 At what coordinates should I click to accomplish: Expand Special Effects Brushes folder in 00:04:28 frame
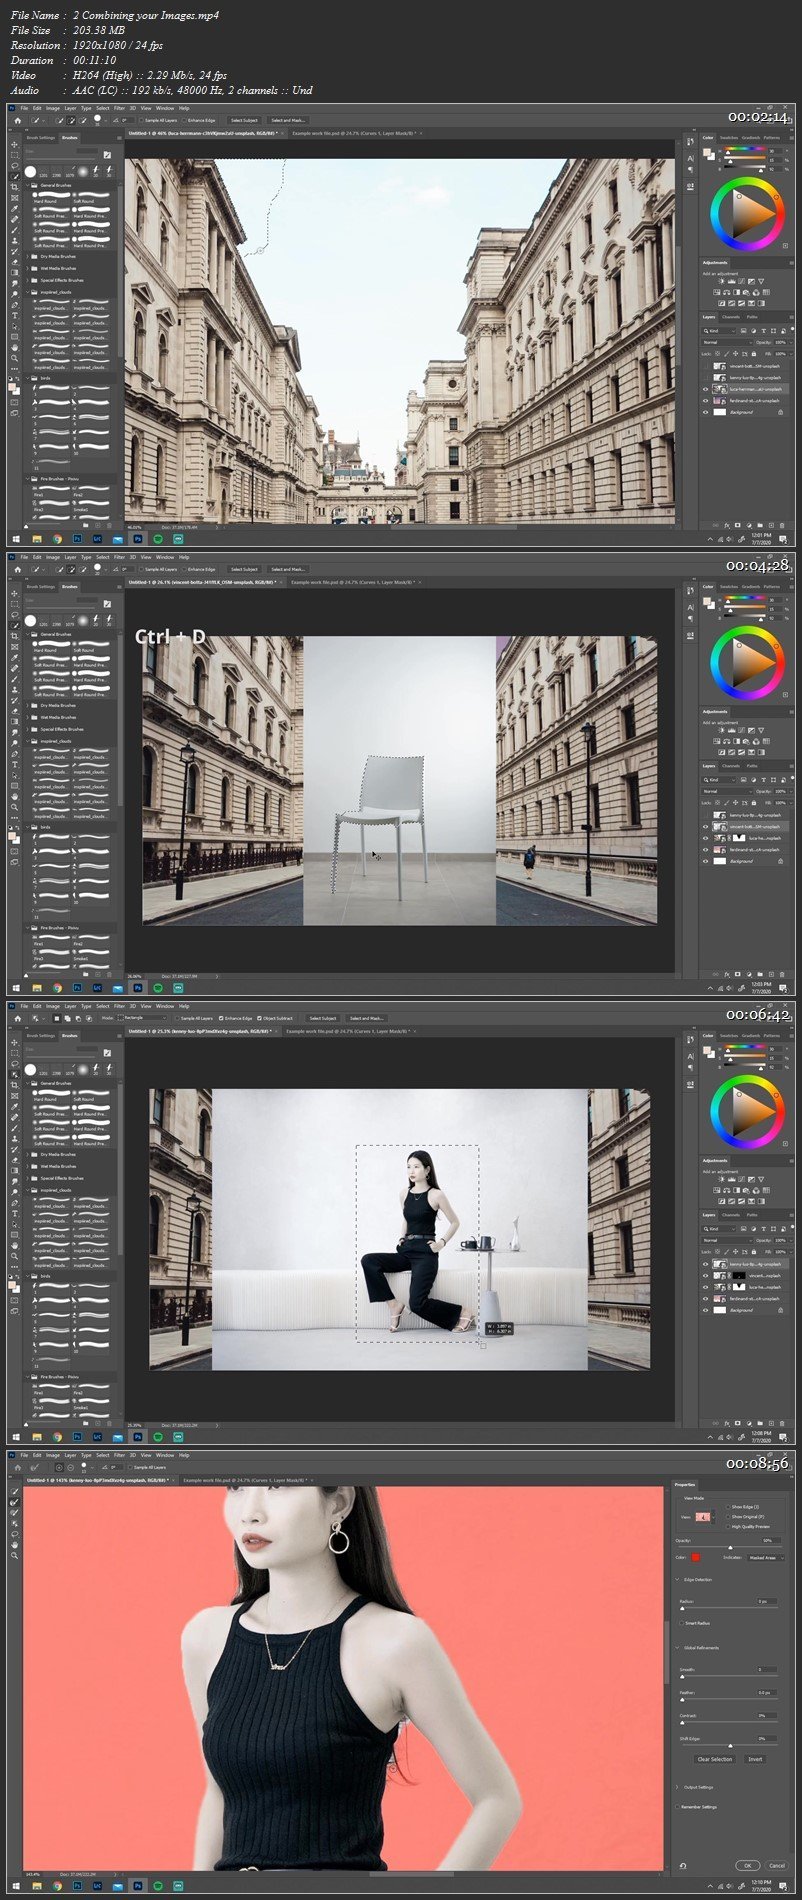click(x=28, y=729)
